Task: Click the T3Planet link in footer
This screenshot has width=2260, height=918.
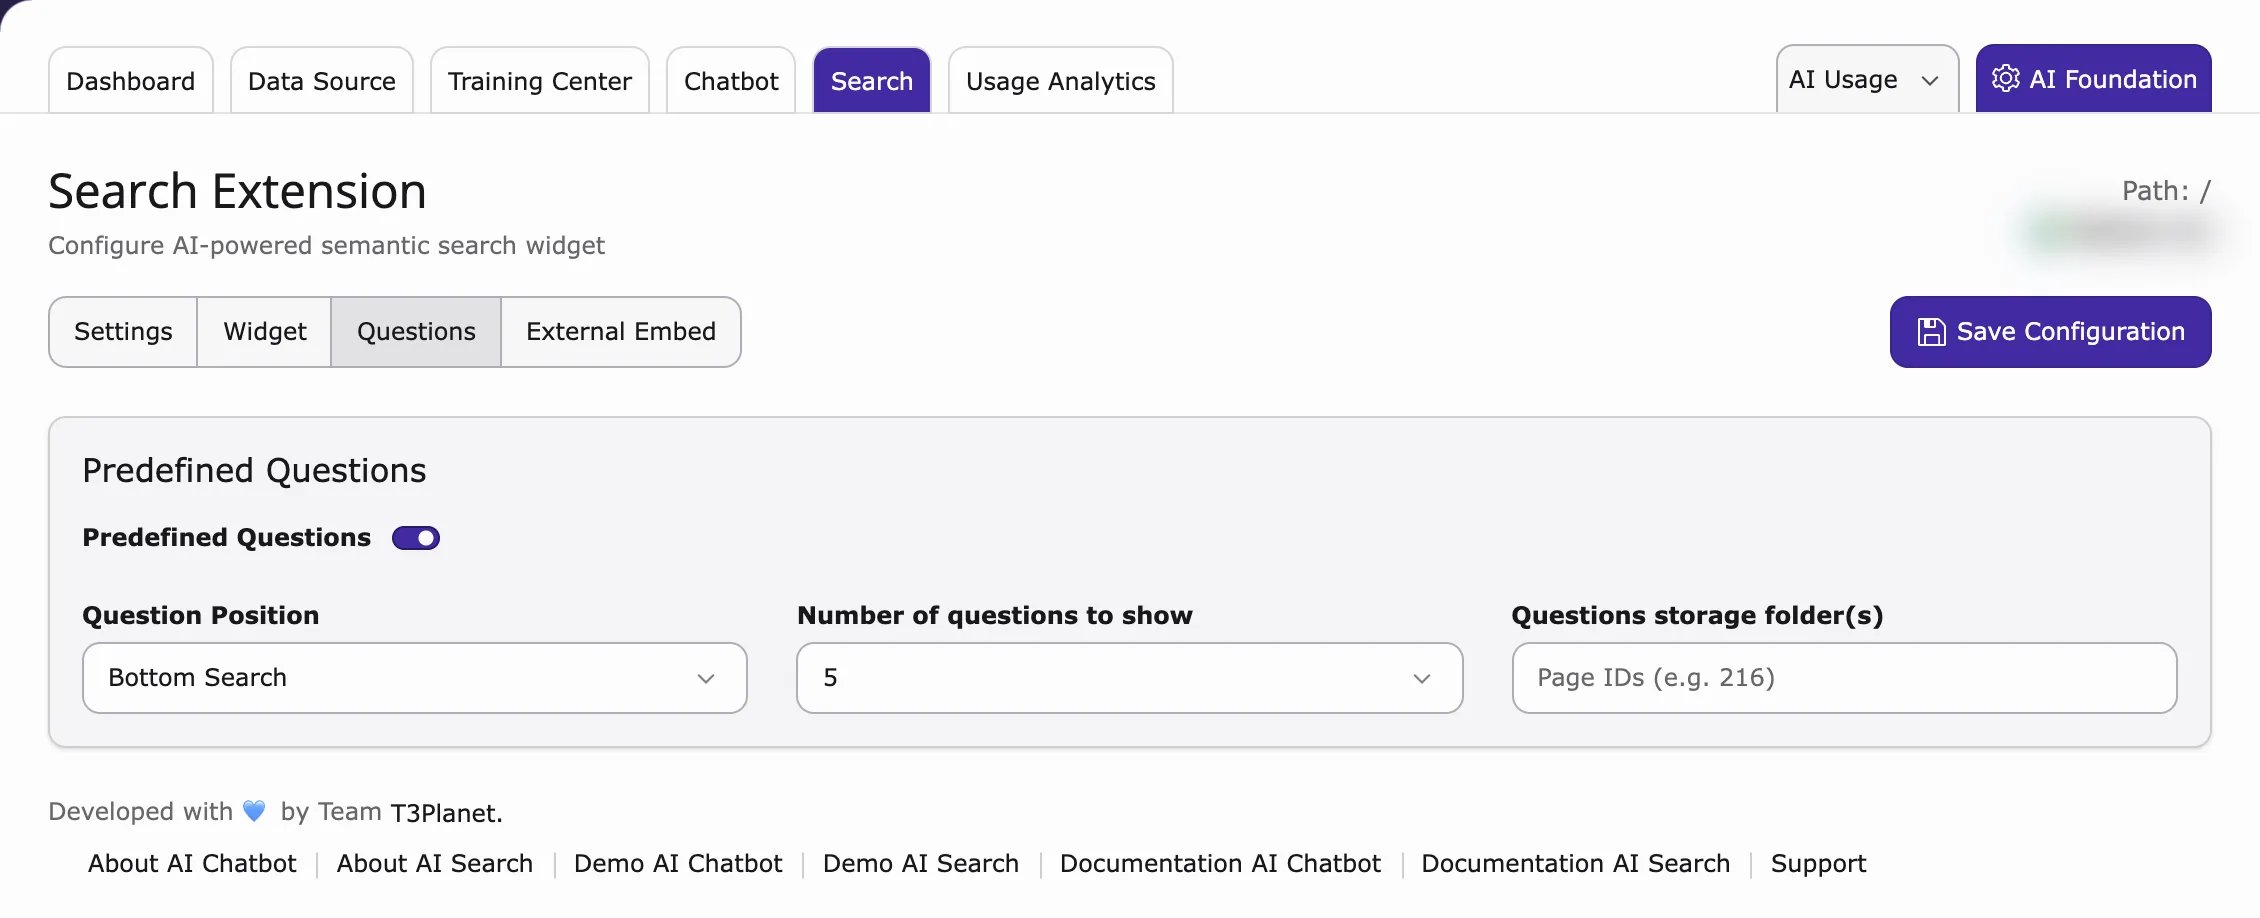Action: click(x=446, y=813)
